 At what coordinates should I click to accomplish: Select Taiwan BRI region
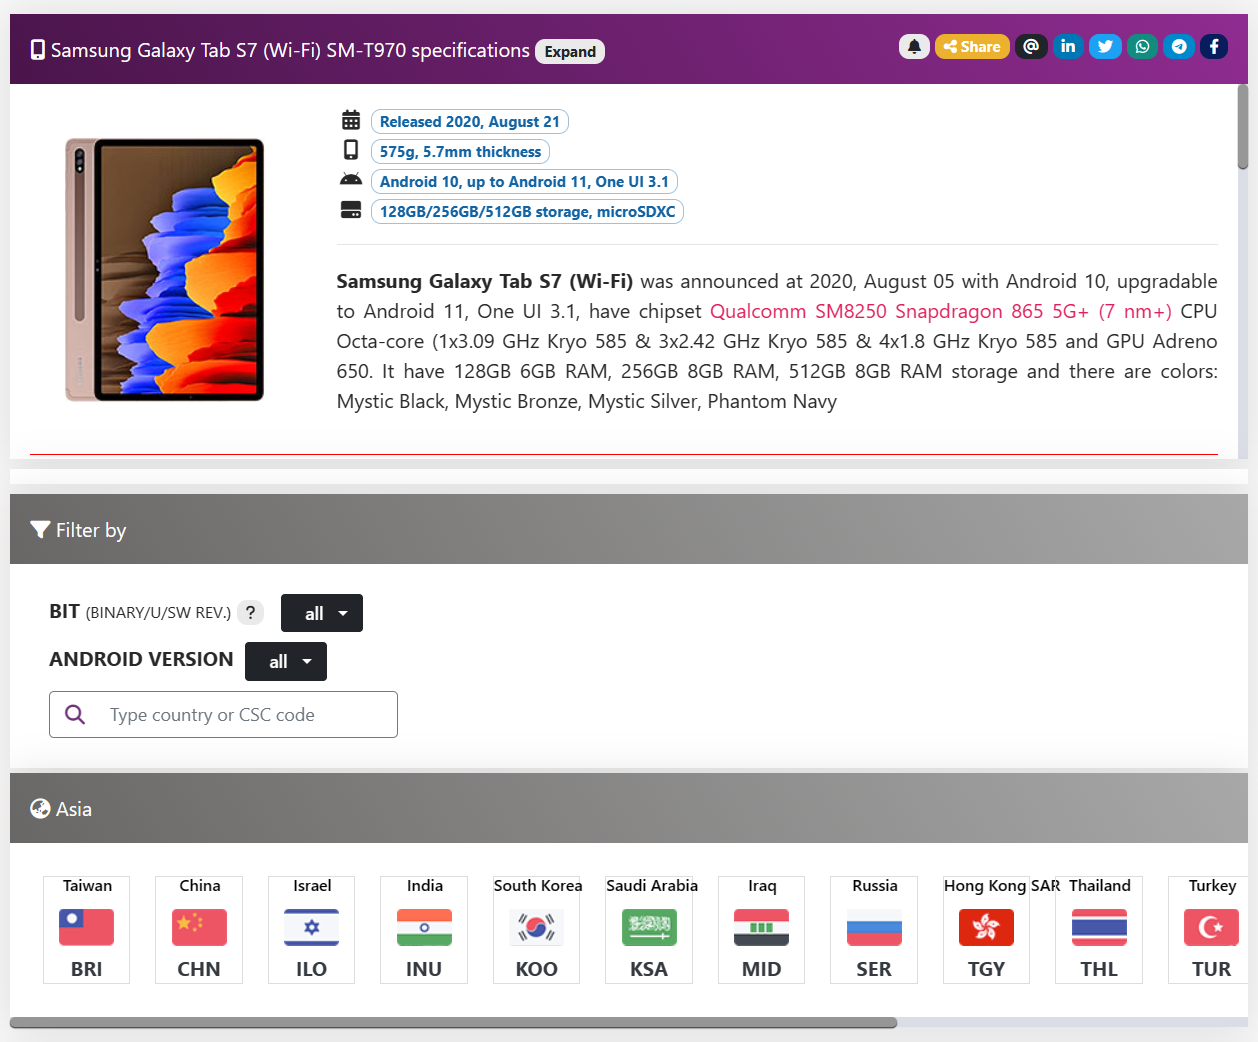click(87, 929)
